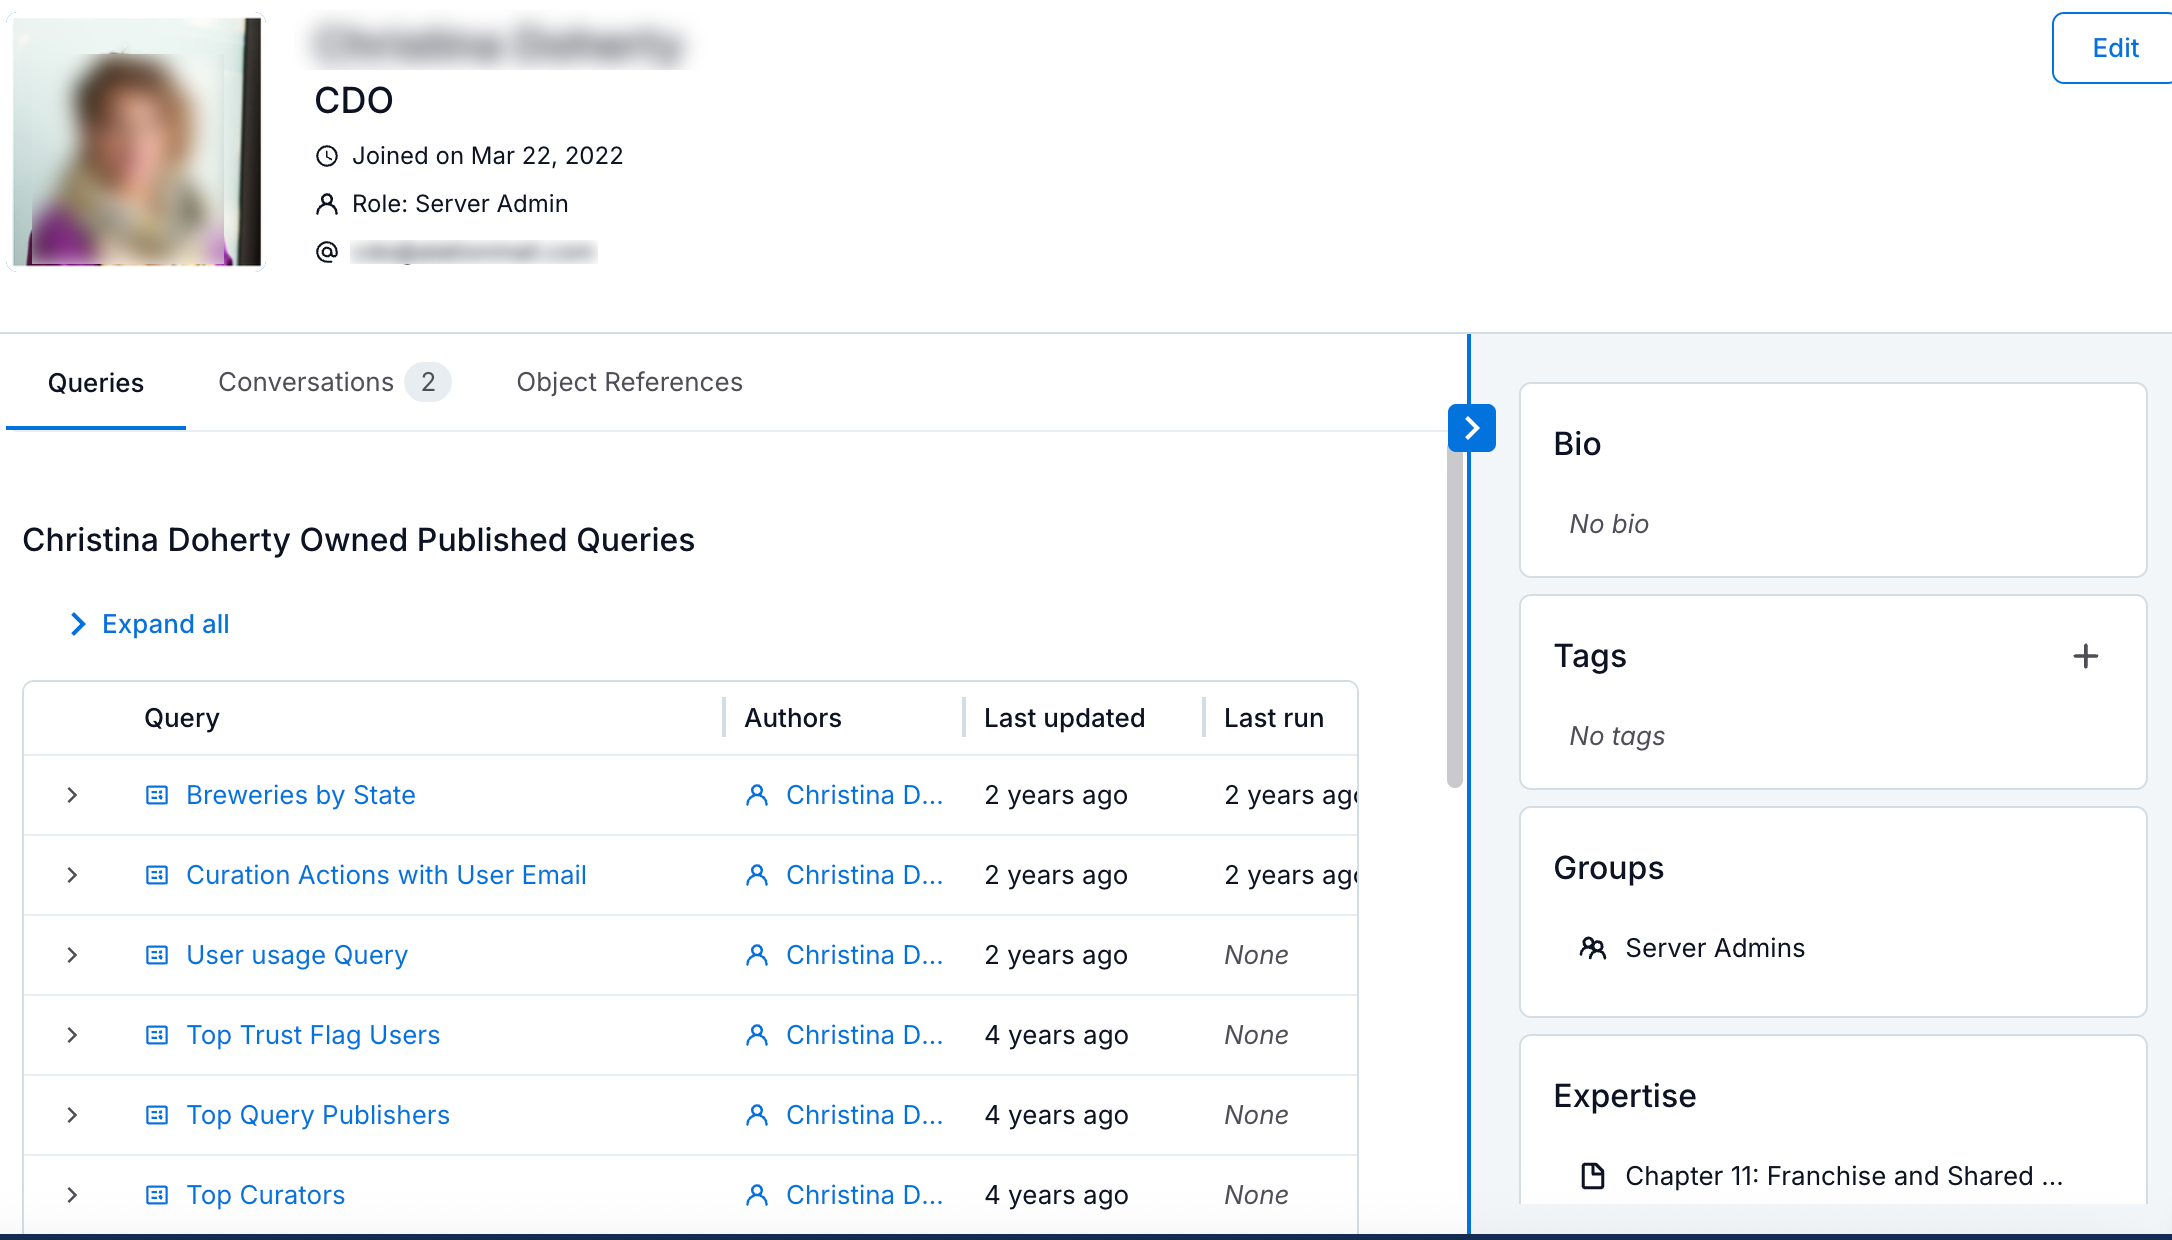
Task: Open the Top Query Publishers query link
Action: coord(318,1115)
